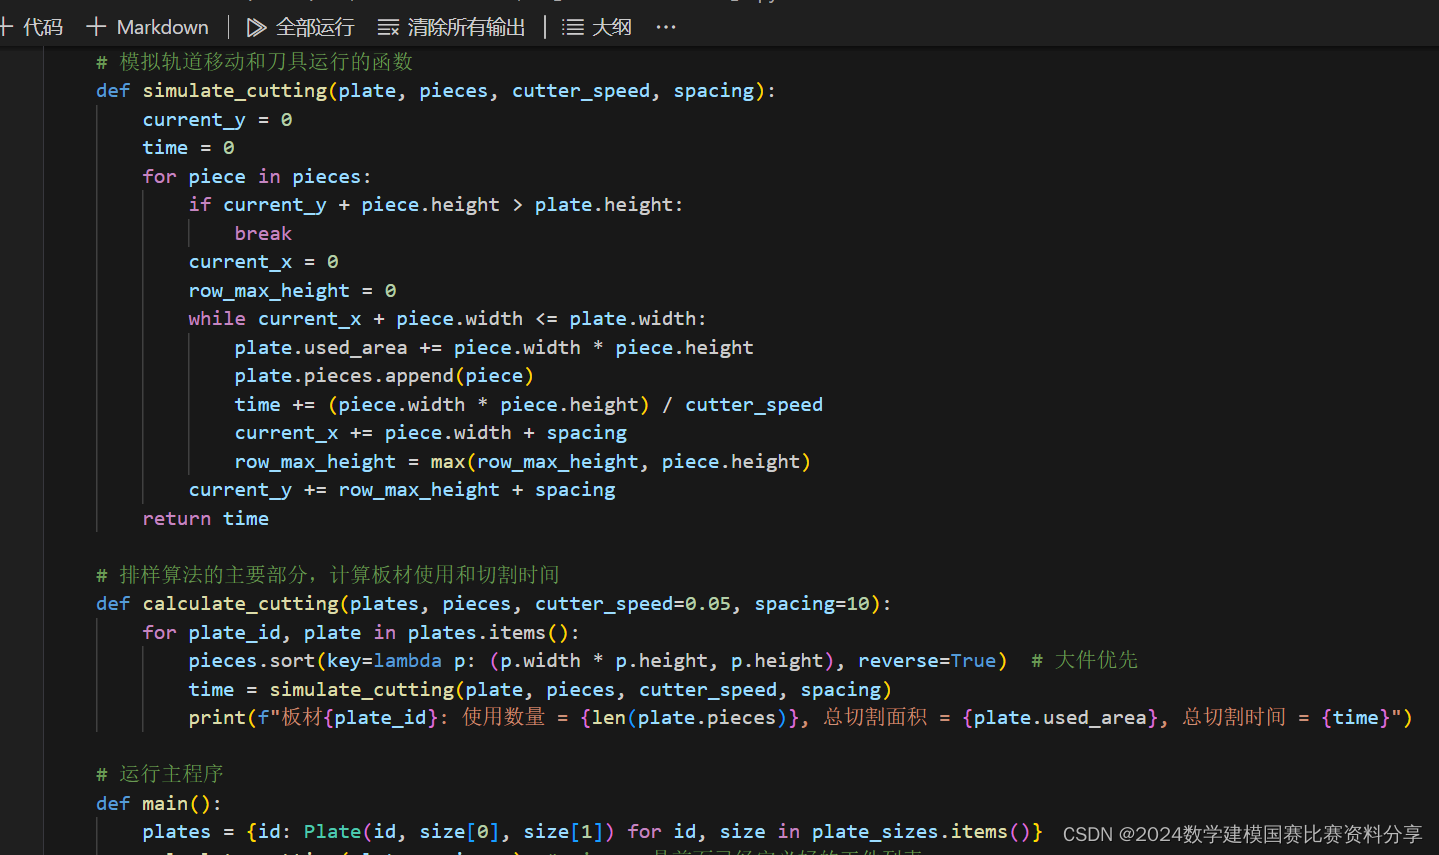Image resolution: width=1439 pixels, height=855 pixels.
Task: Click the 全部运行 run-all button
Action: point(300,27)
